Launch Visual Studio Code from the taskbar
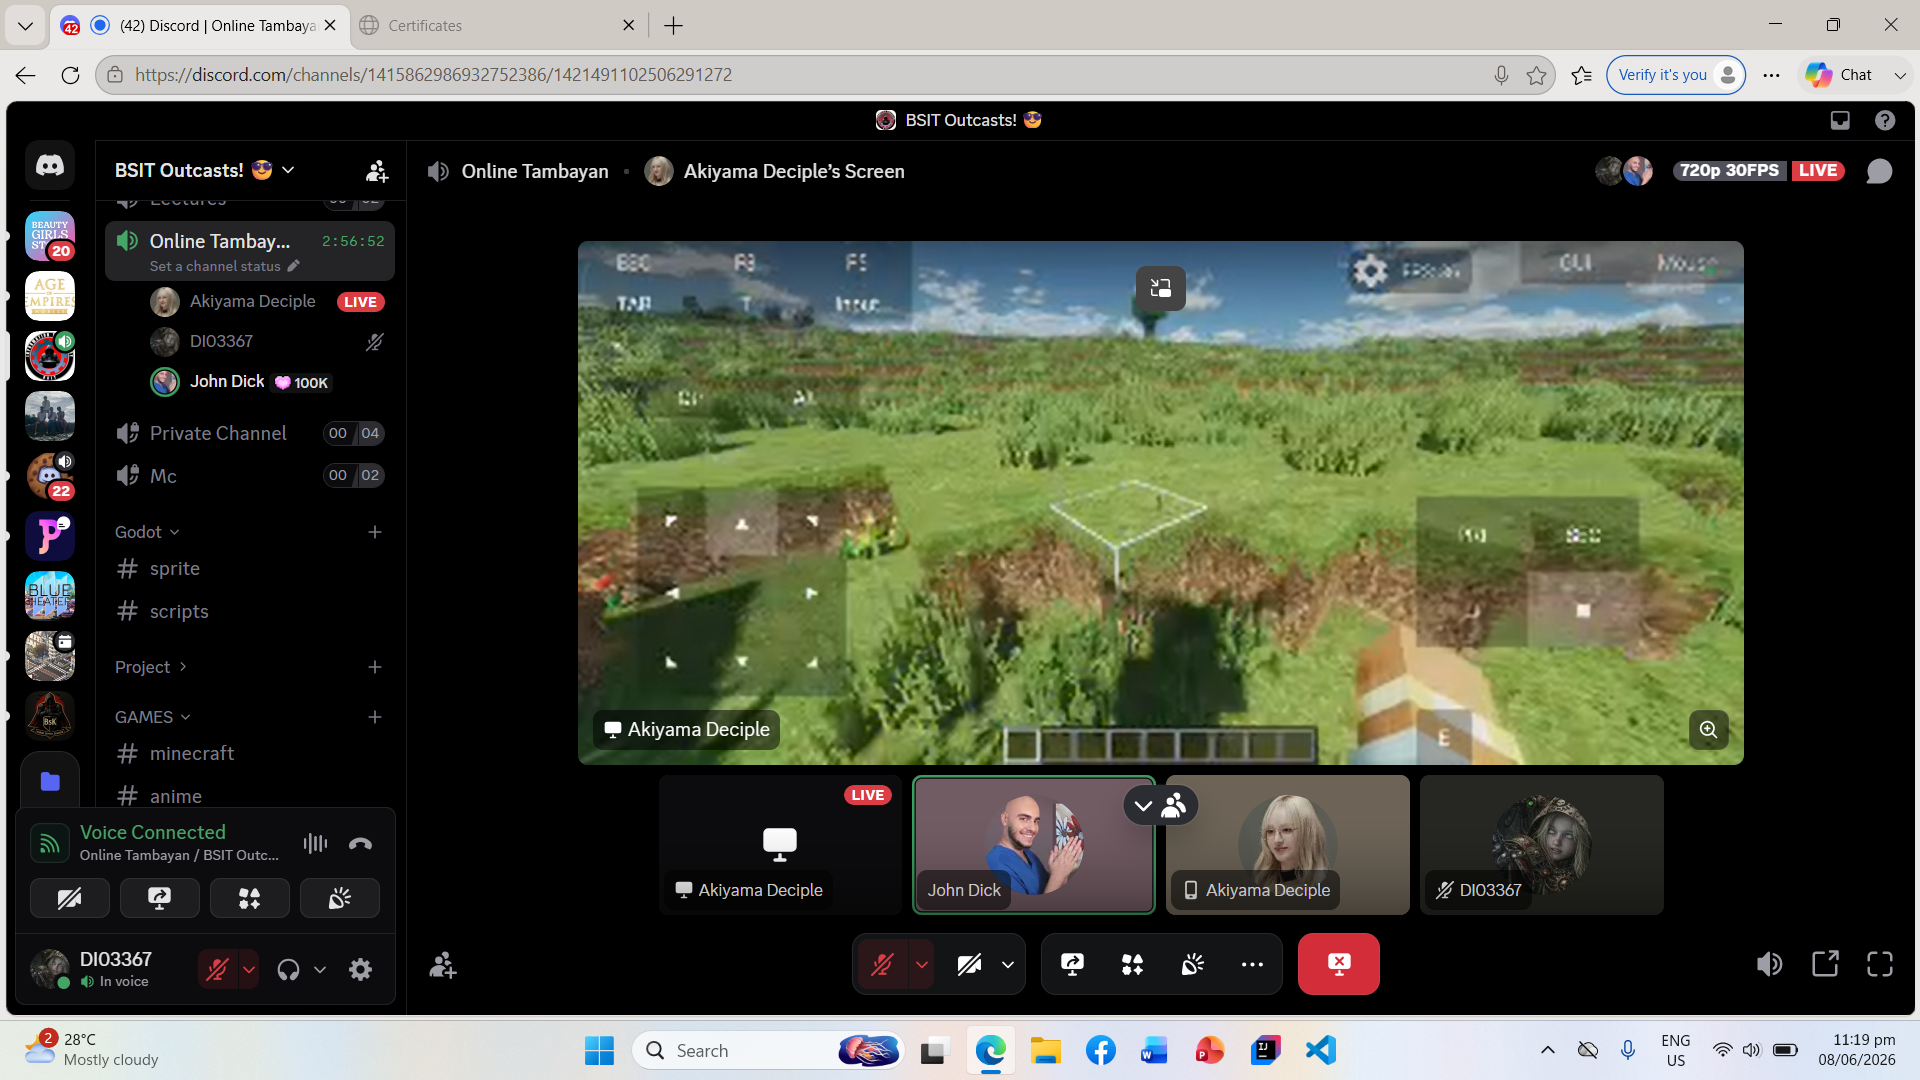Image resolution: width=1920 pixels, height=1080 pixels. point(1321,1050)
